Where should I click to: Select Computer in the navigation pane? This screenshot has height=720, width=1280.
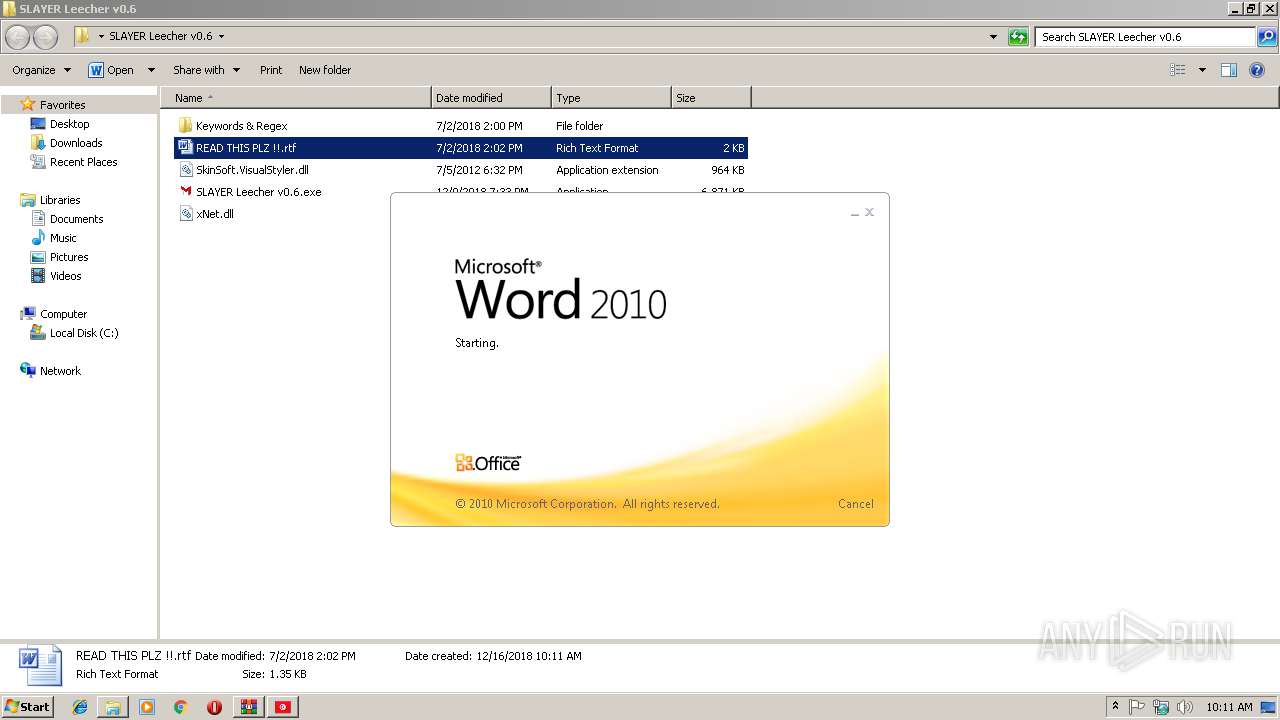coord(63,314)
